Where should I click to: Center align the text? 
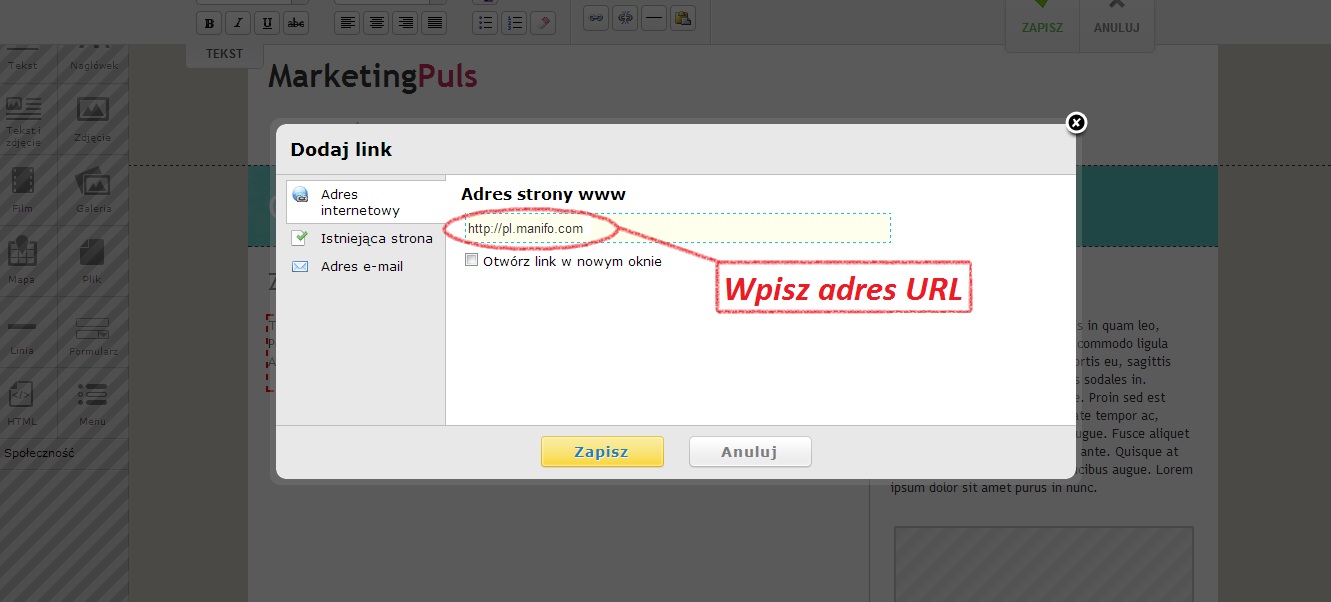point(376,23)
